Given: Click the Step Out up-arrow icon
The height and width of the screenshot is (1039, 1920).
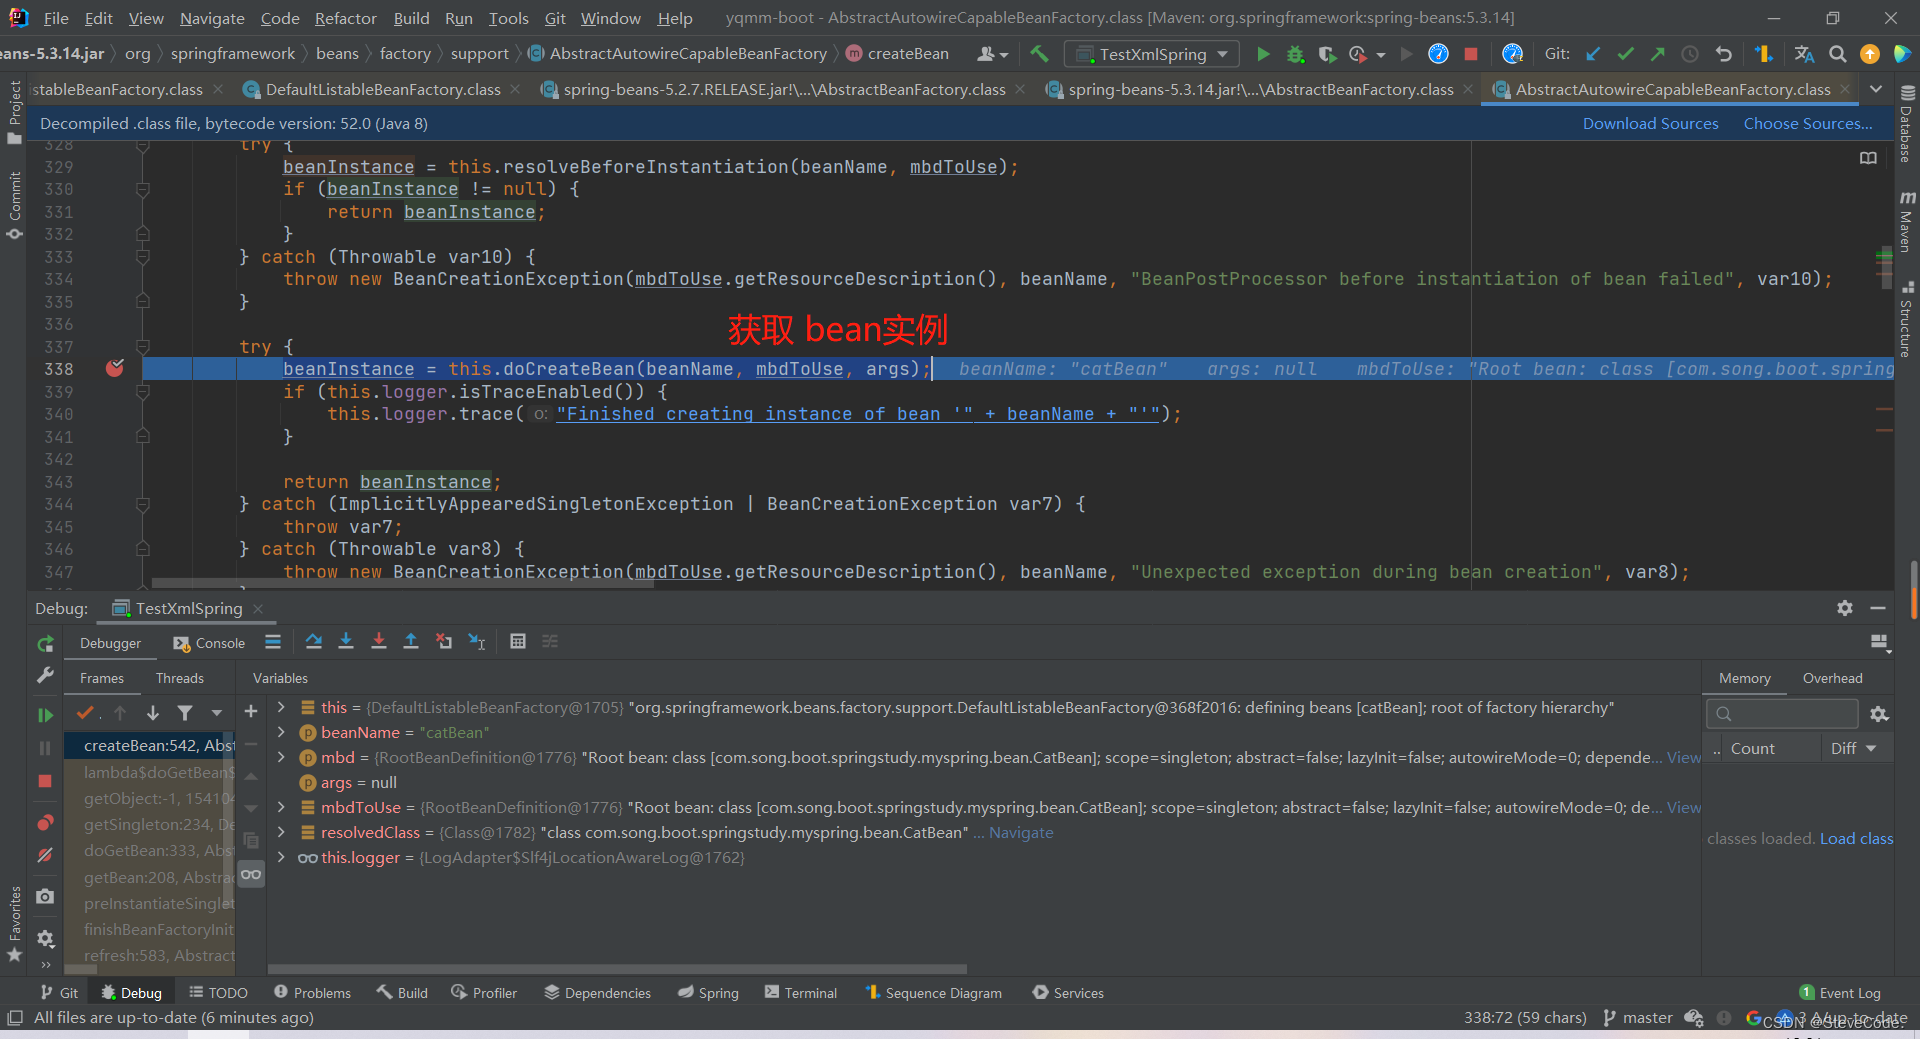Looking at the screenshot, I should click(411, 642).
